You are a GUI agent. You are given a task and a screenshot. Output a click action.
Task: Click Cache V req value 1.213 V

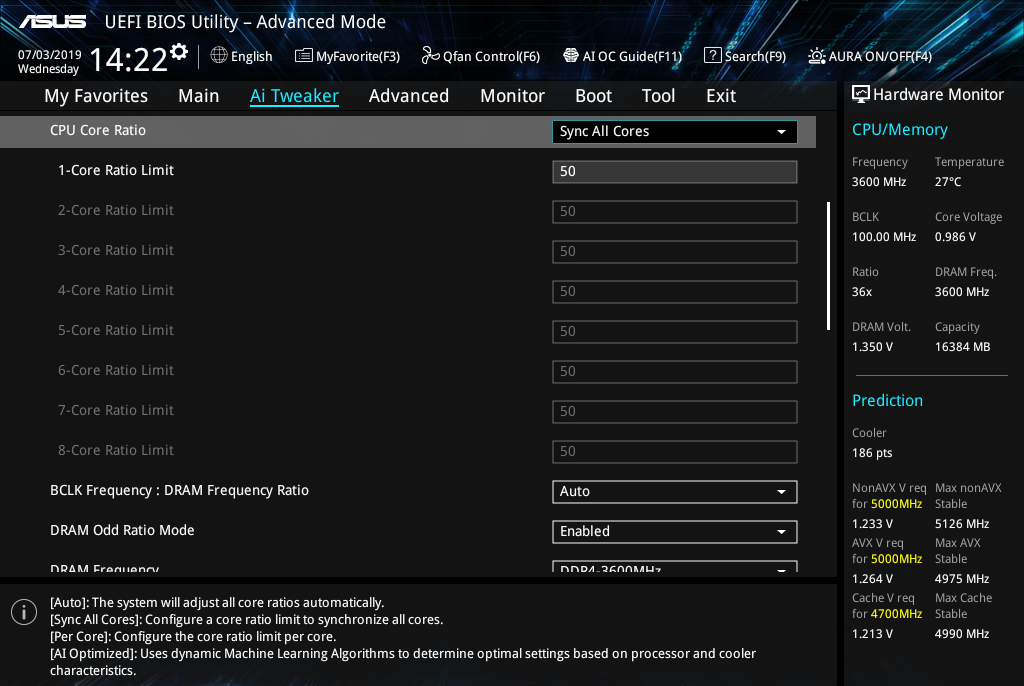coord(872,633)
